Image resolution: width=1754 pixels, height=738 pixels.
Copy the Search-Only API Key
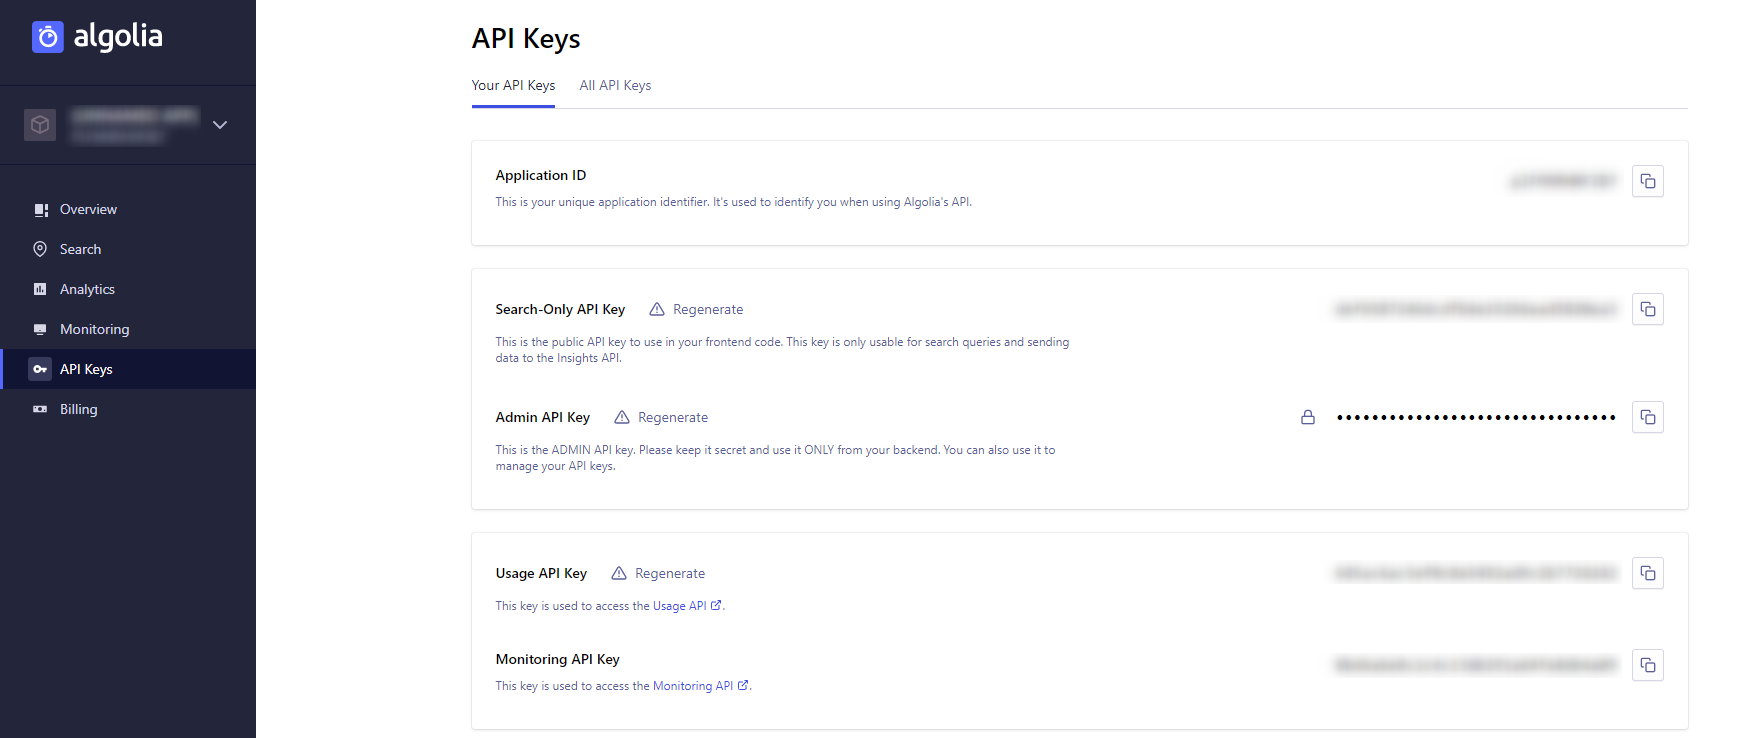[x=1648, y=309]
